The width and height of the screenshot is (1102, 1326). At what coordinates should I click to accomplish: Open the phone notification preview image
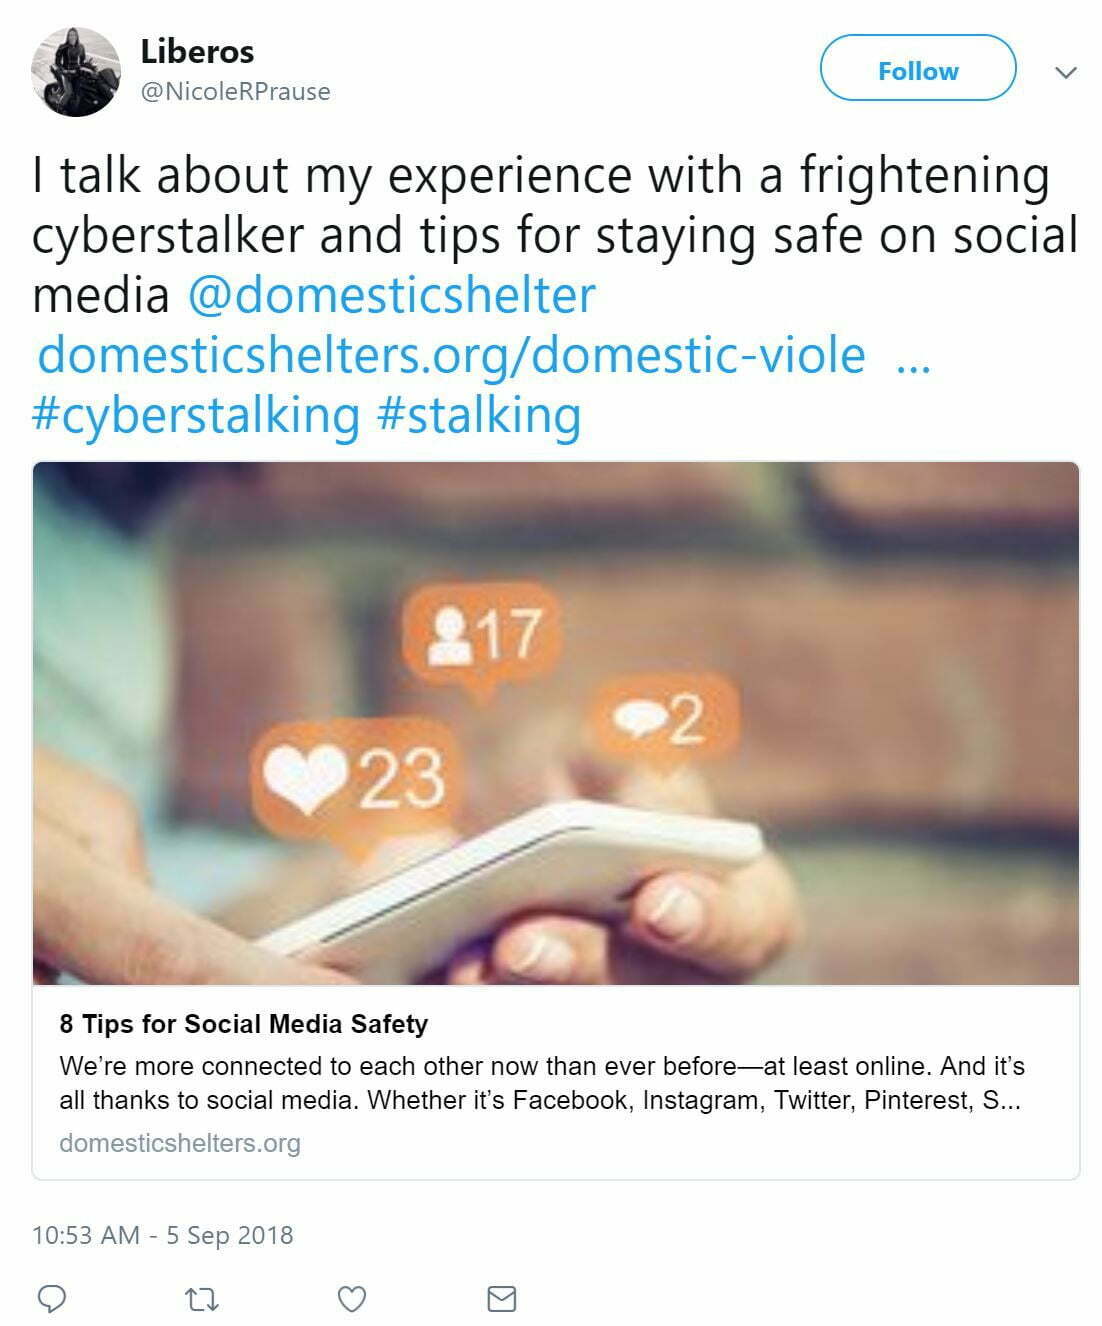(x=556, y=722)
